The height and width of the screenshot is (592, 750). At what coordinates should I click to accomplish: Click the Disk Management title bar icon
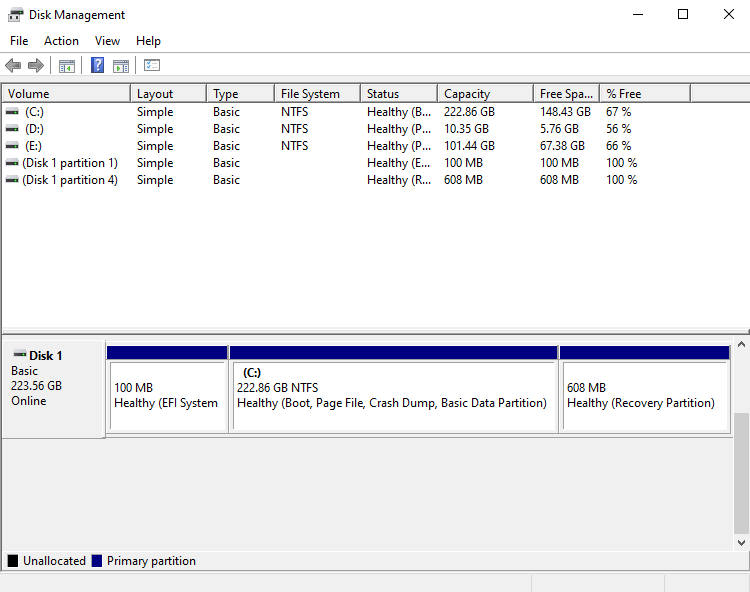(x=15, y=15)
